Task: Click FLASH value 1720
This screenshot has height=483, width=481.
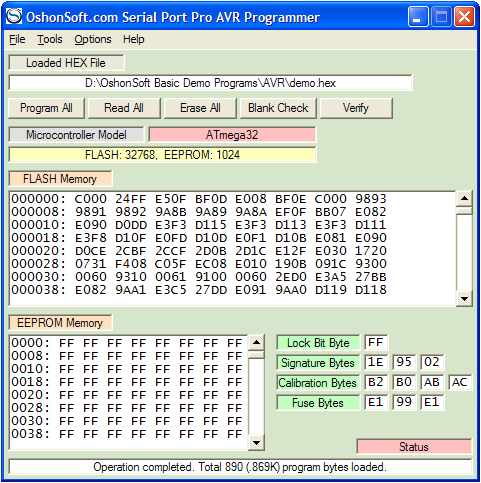Action: point(371,251)
